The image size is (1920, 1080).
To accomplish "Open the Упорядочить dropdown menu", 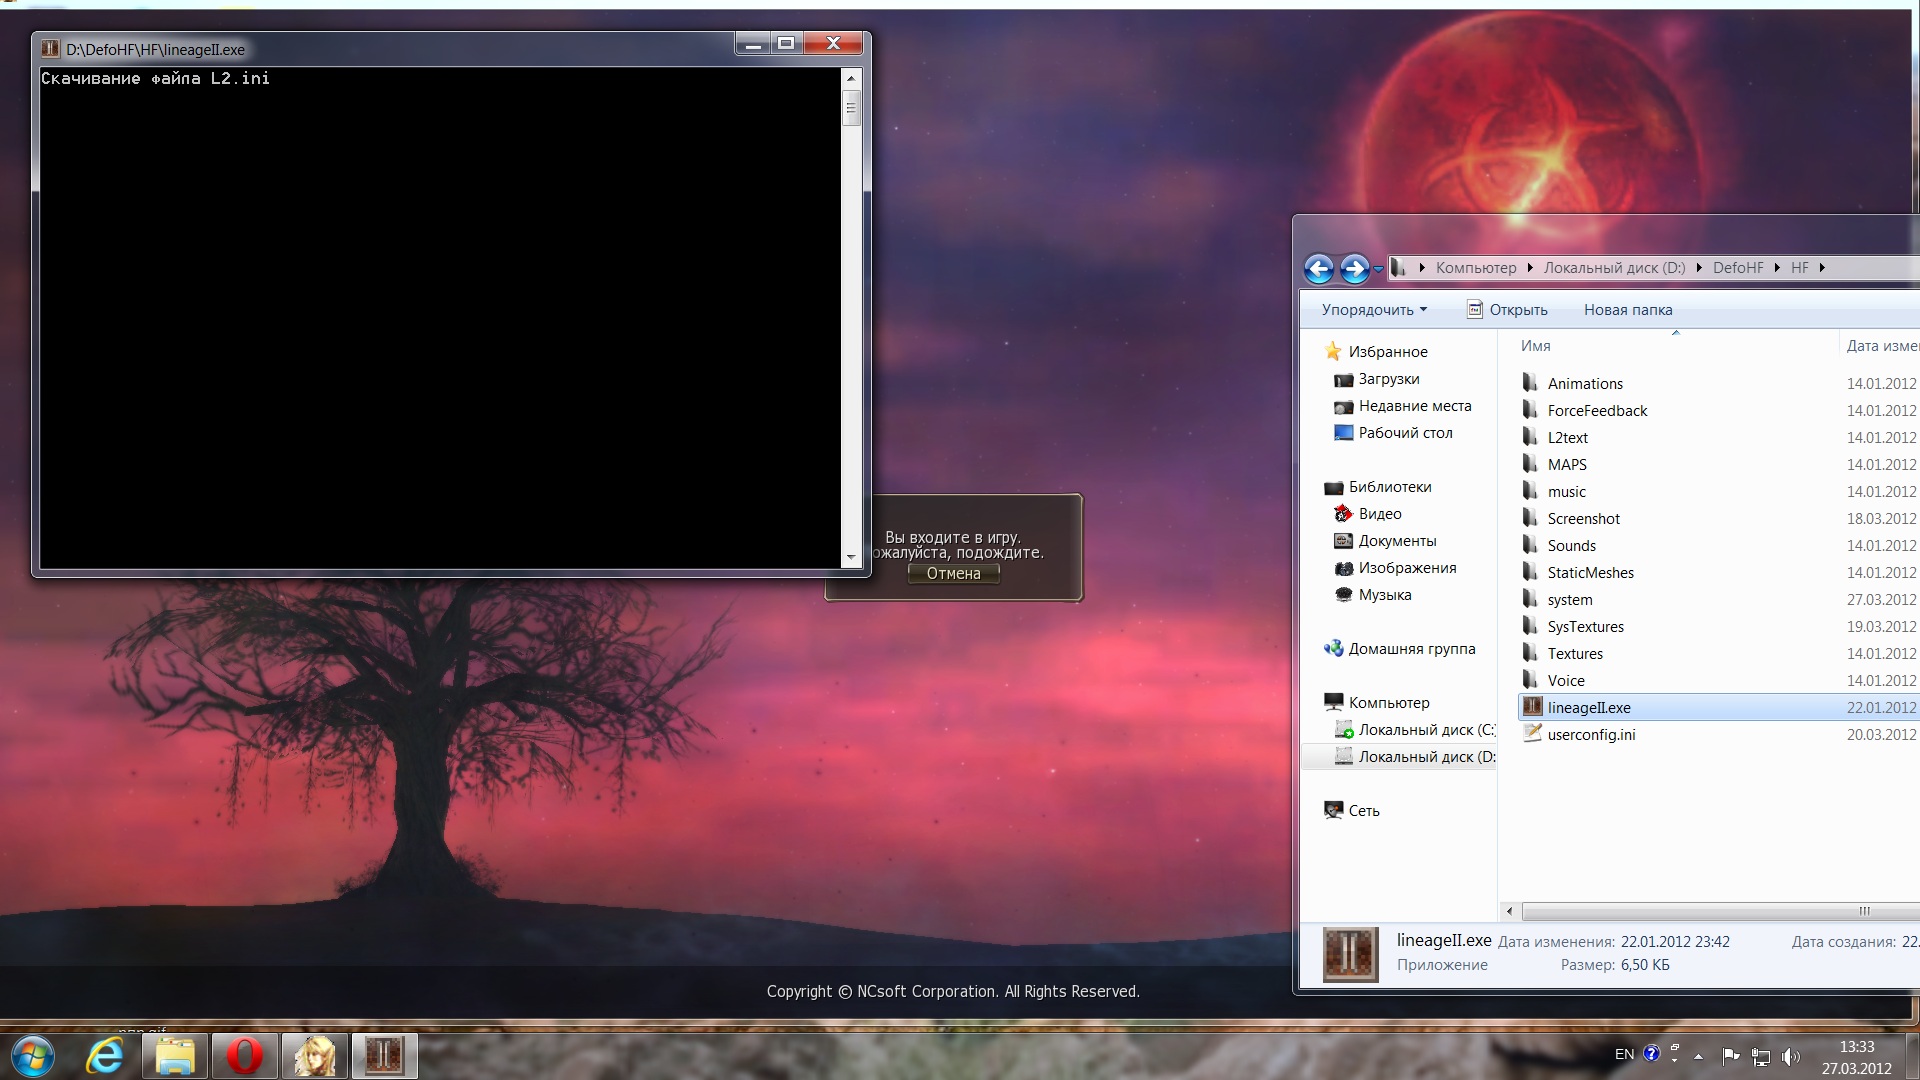I will click(1374, 310).
